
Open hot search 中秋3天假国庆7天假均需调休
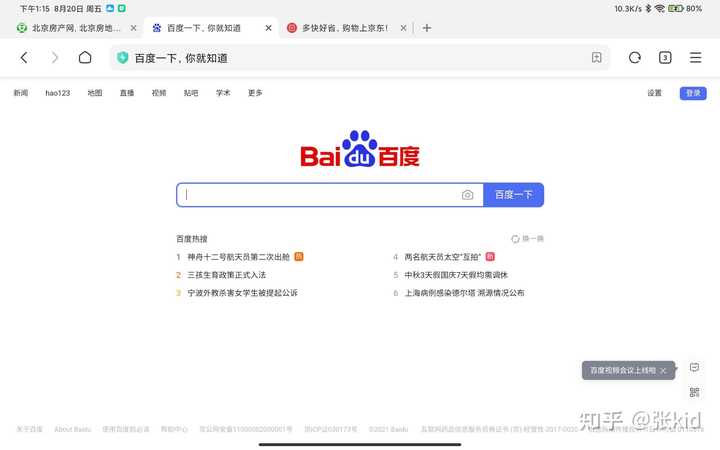(456, 275)
